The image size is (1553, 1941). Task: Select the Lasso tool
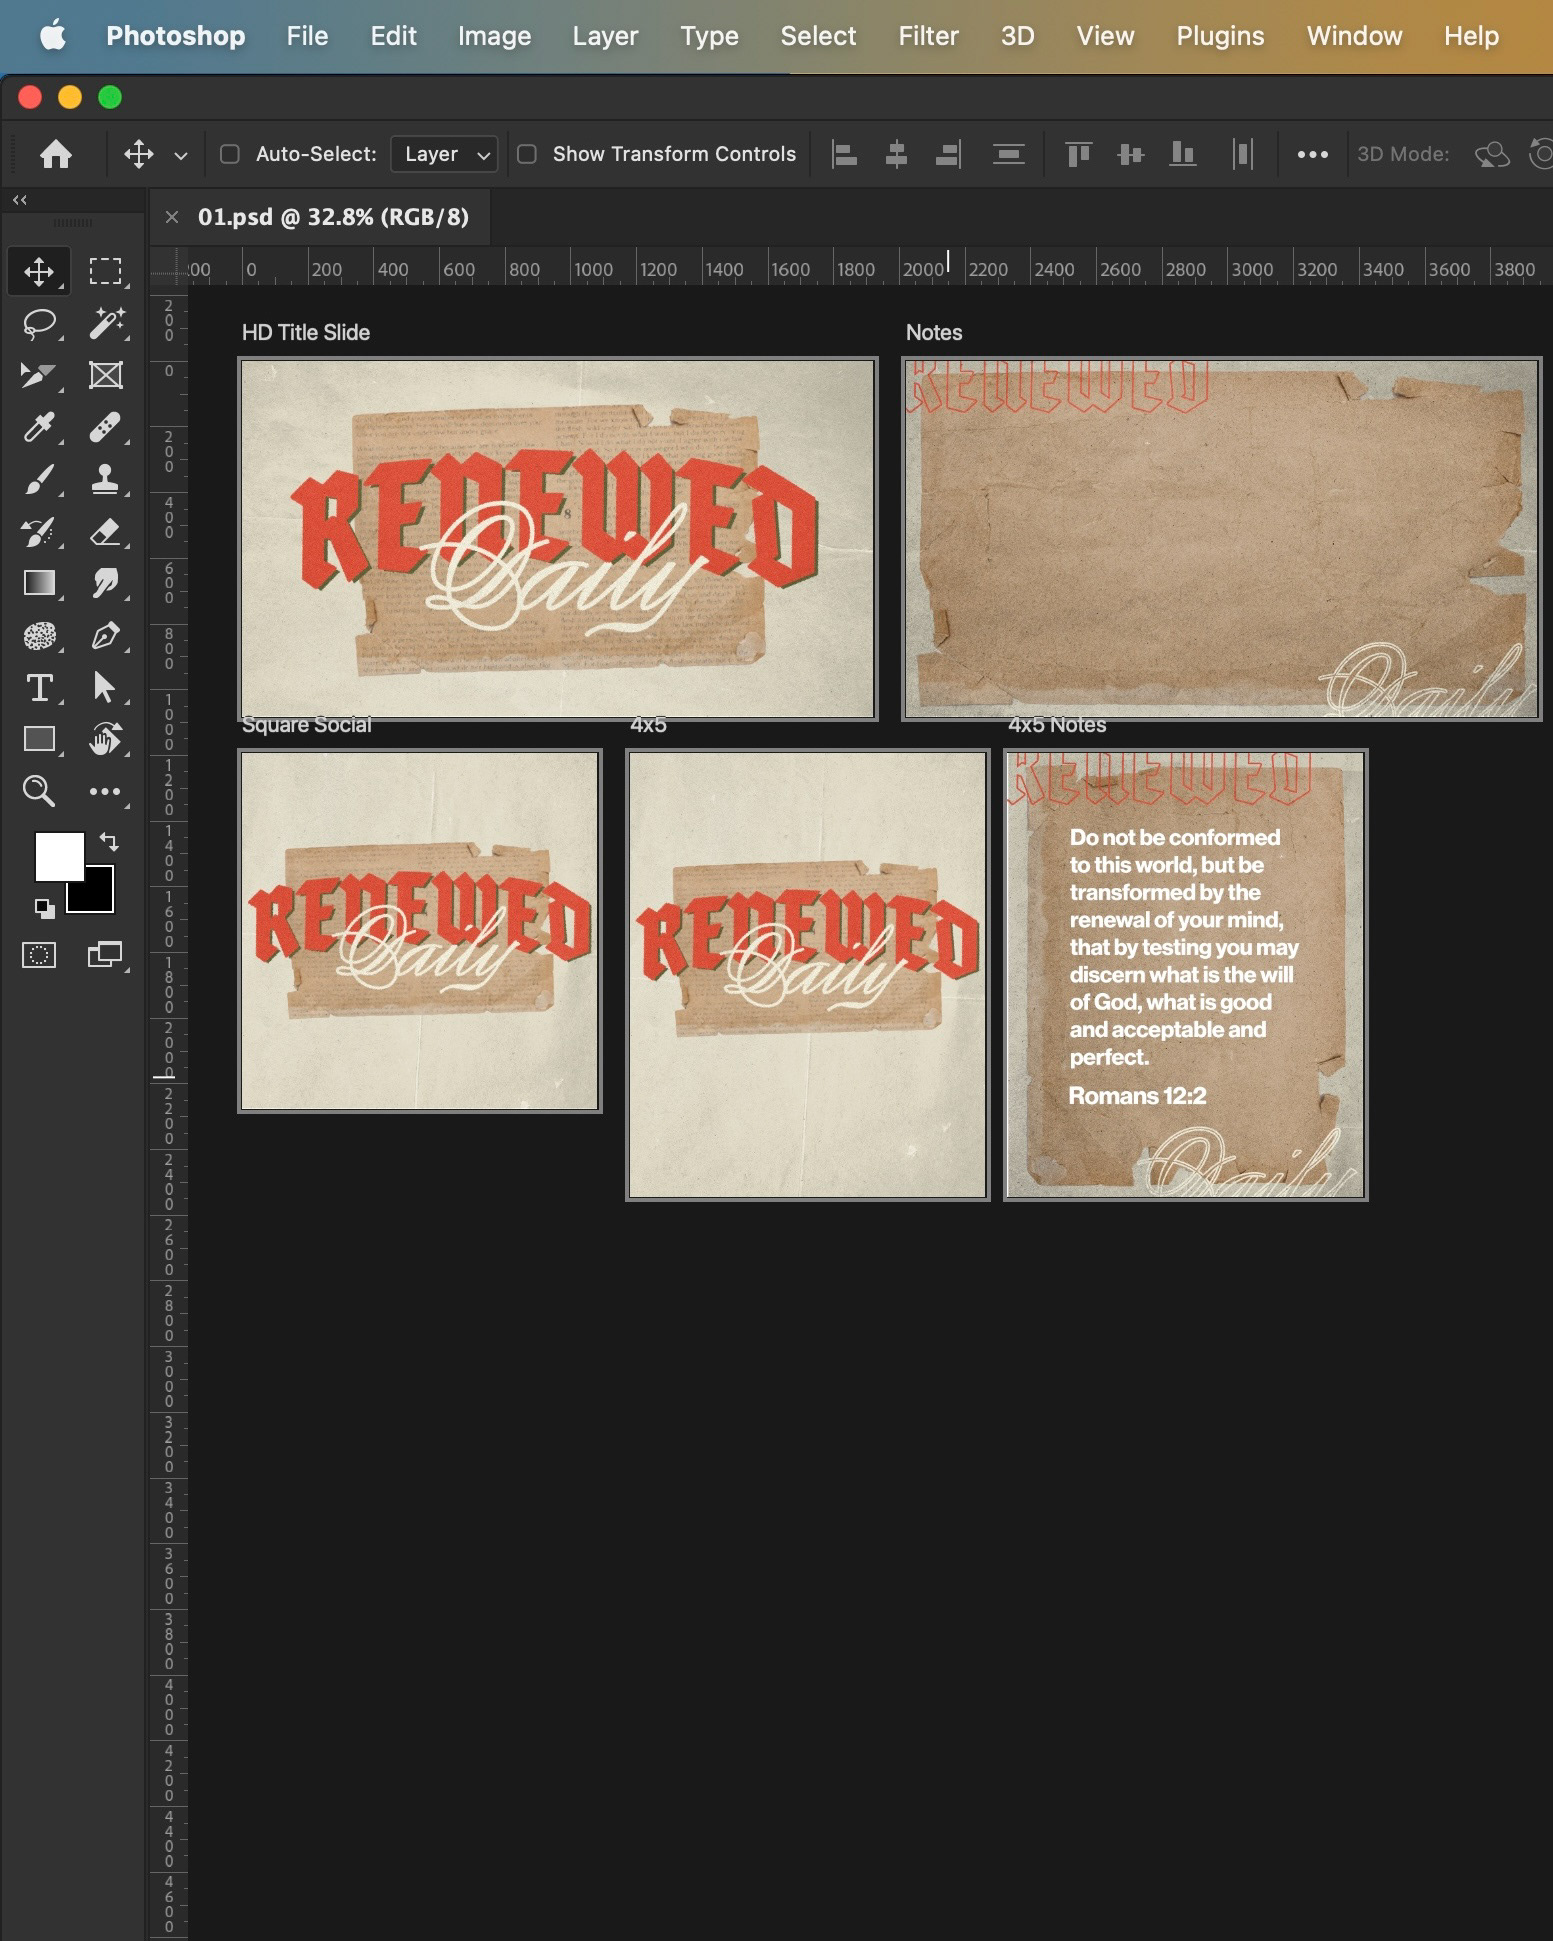(39, 323)
